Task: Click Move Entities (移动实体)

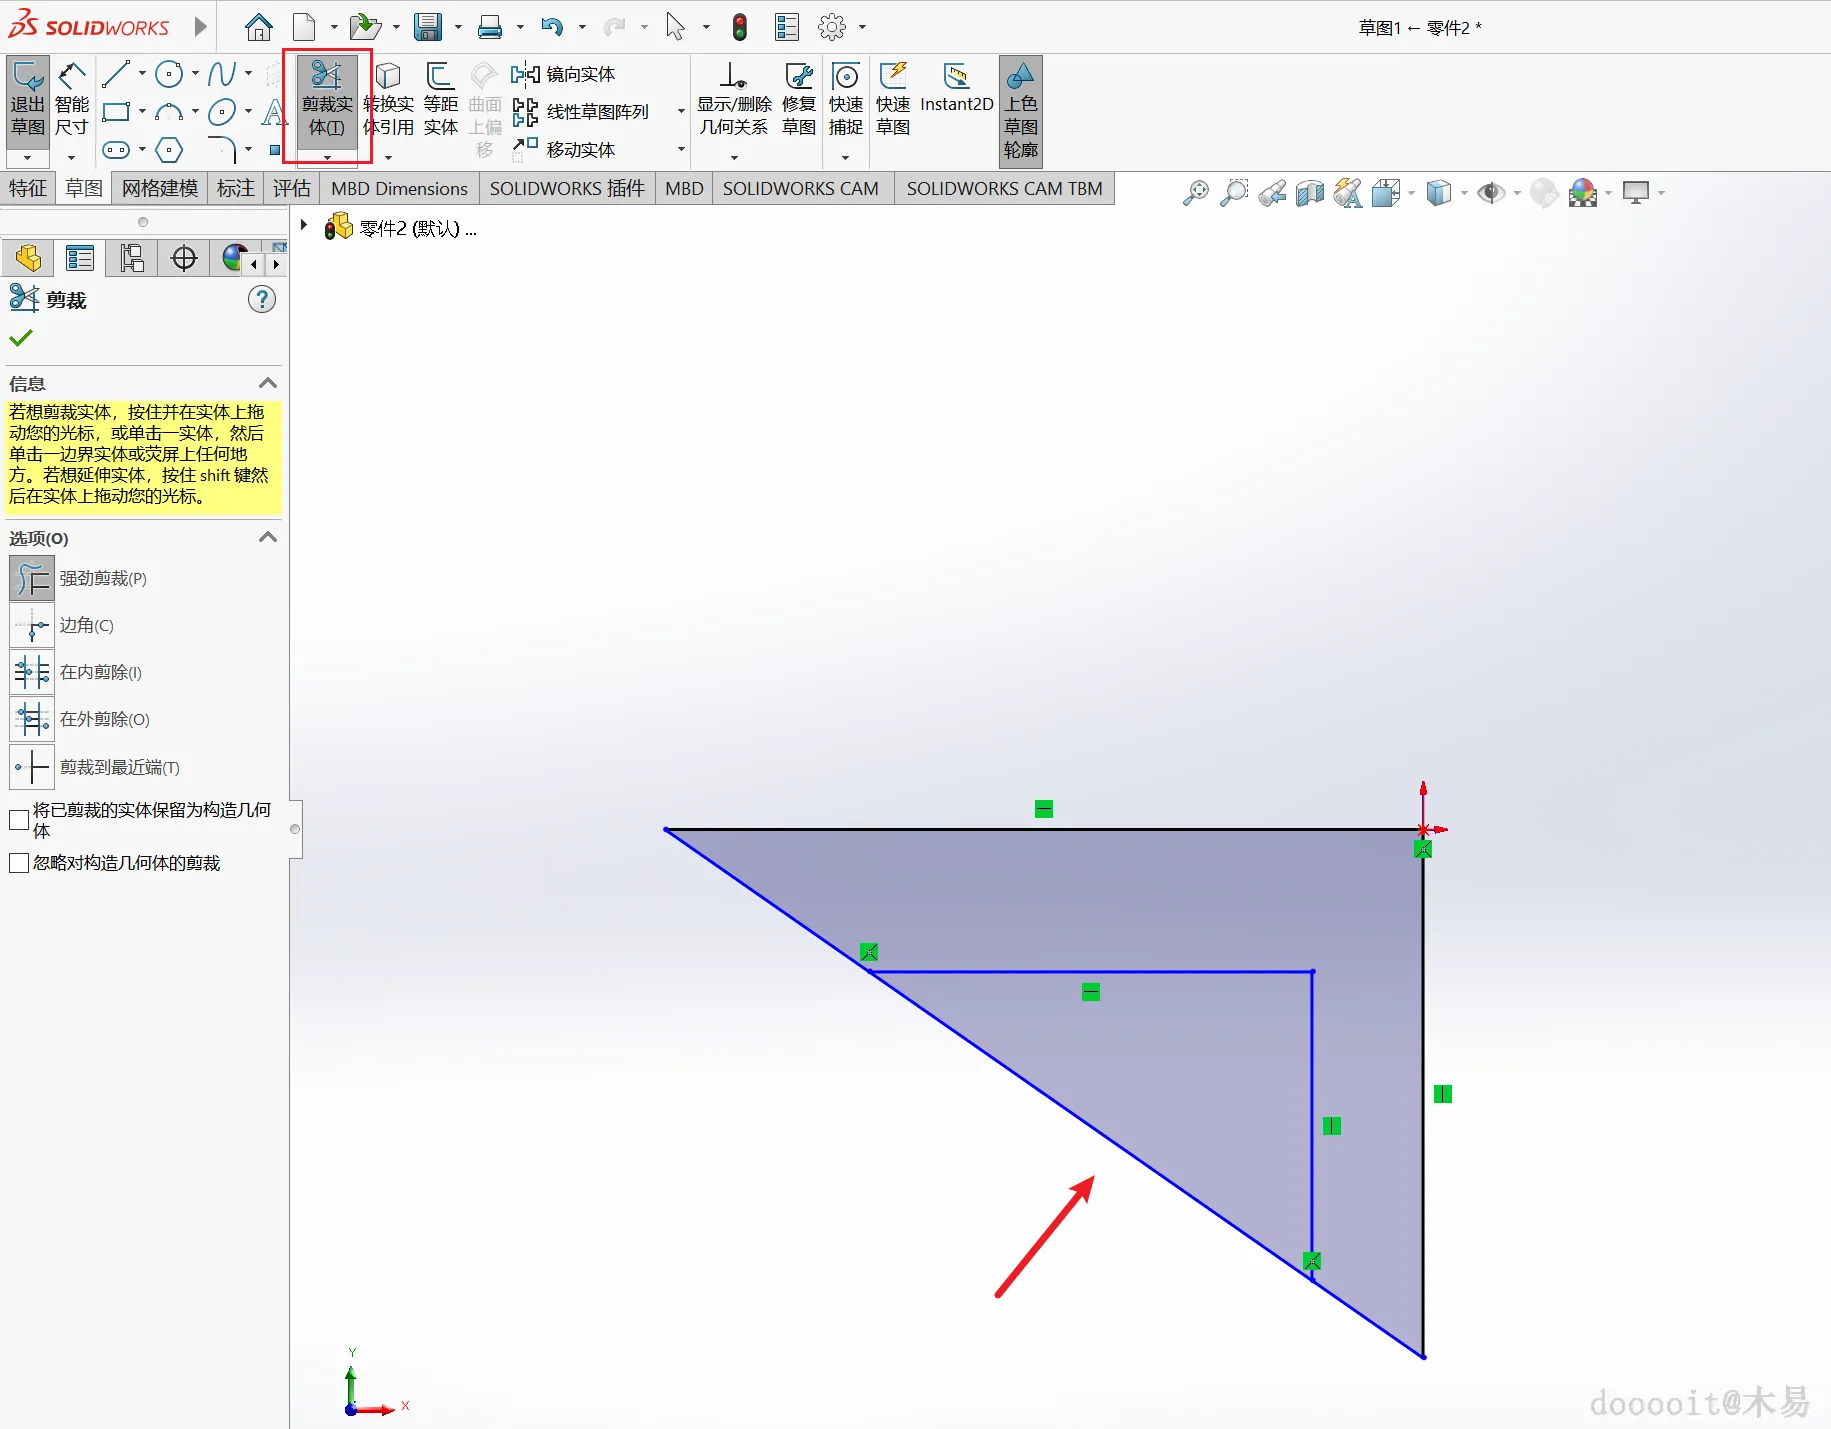Action: pyautogui.click(x=564, y=149)
